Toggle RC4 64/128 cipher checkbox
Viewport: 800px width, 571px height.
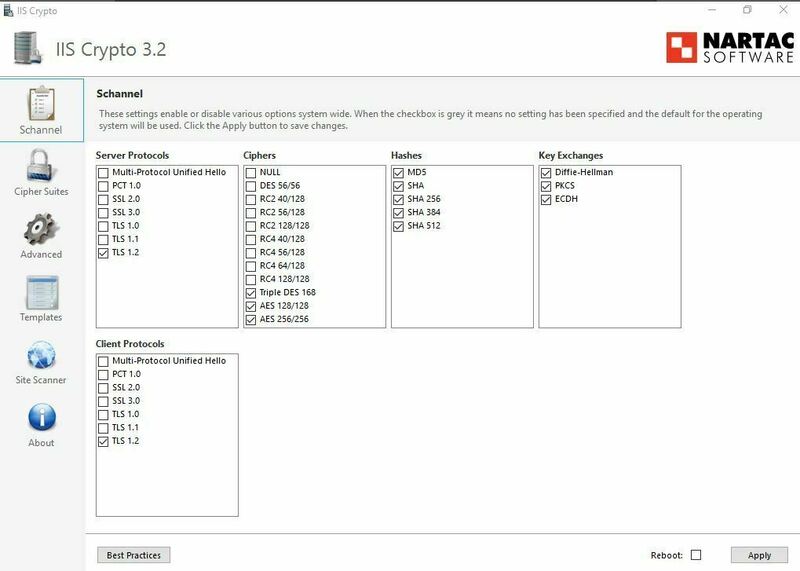[251, 266]
